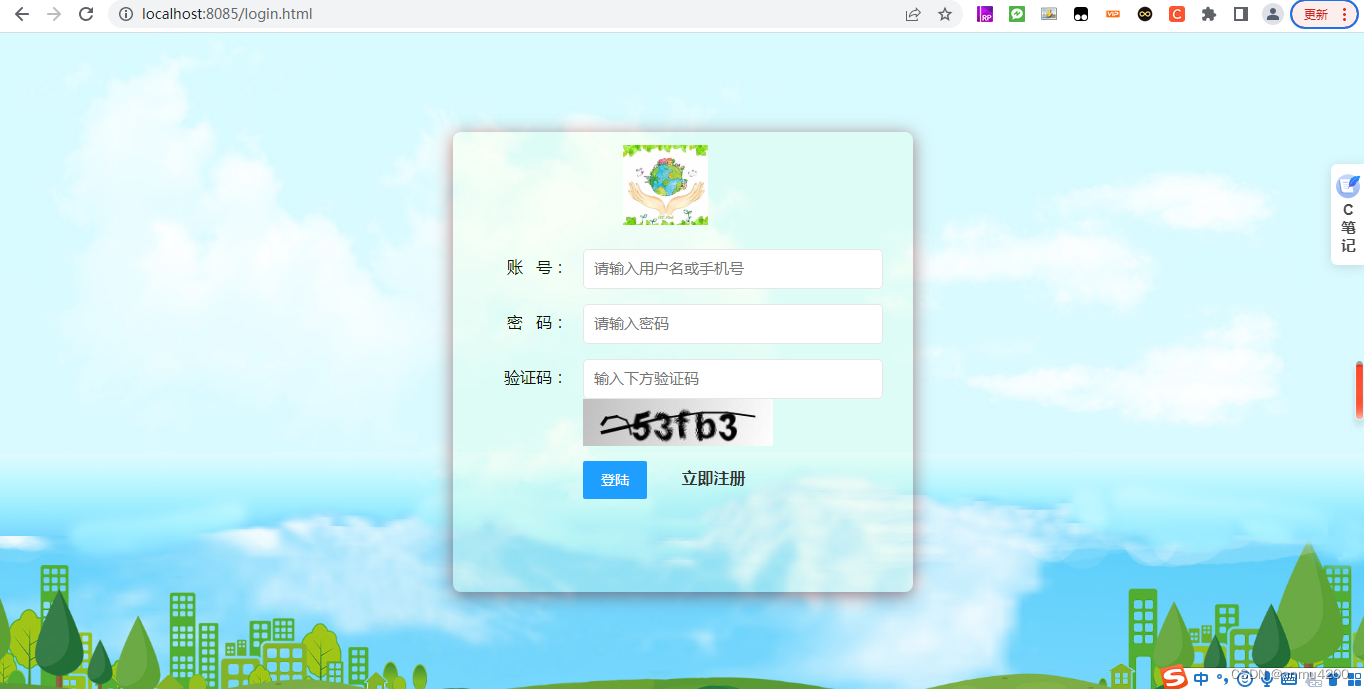The height and width of the screenshot is (689, 1364).
Task: Open the Sogou toolbox grid menu
Action: coord(1354,678)
